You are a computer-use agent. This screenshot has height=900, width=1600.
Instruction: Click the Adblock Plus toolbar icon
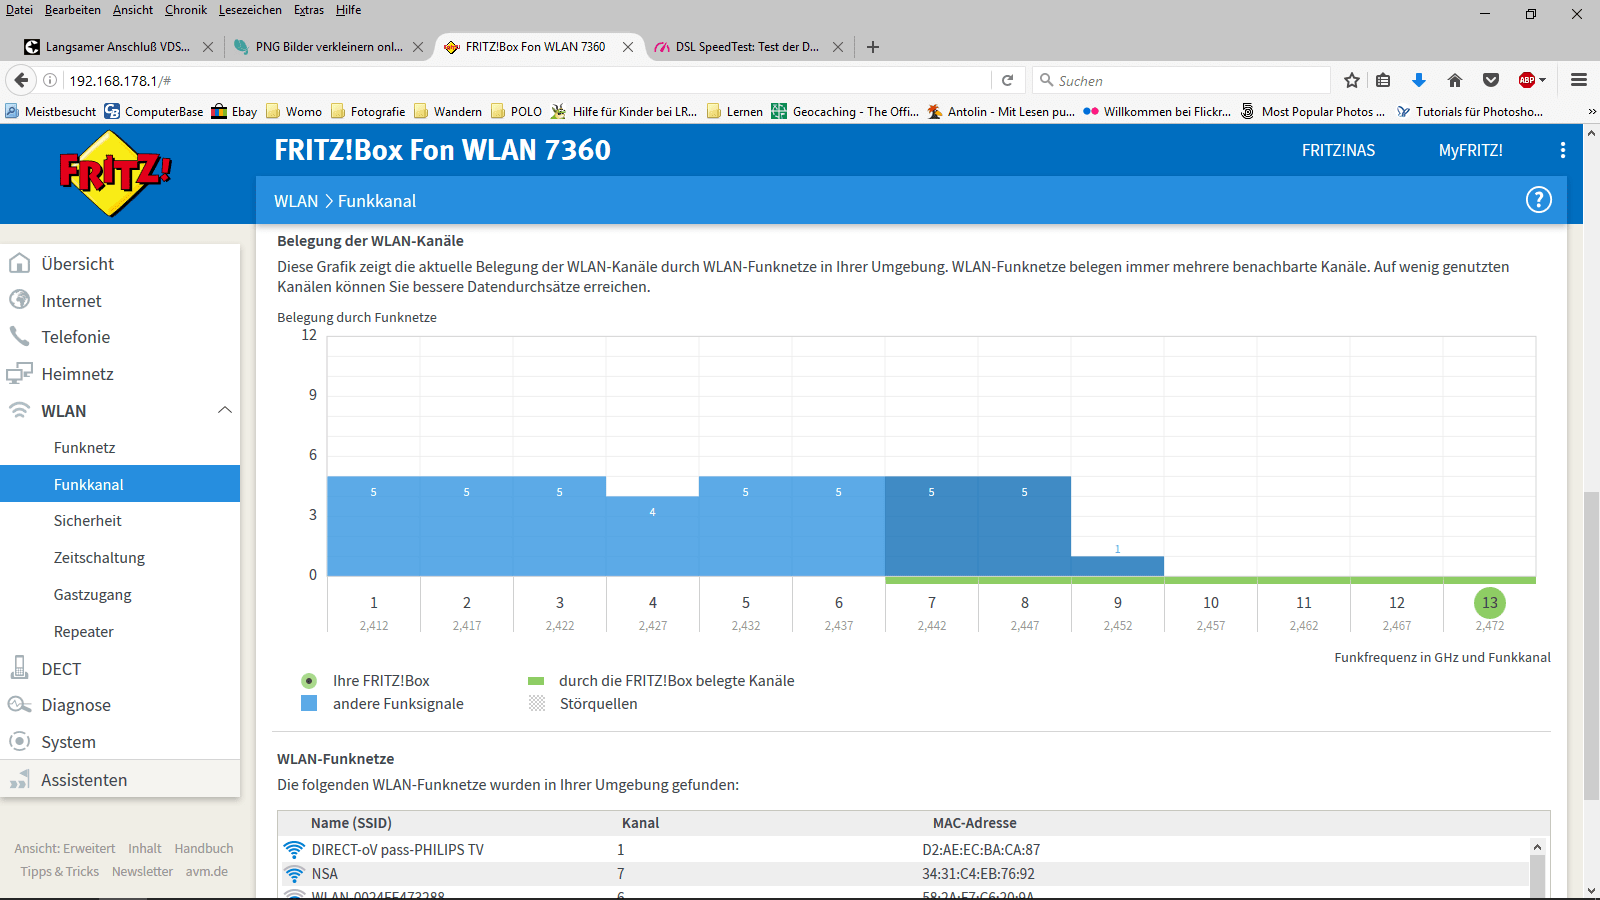coord(1526,80)
